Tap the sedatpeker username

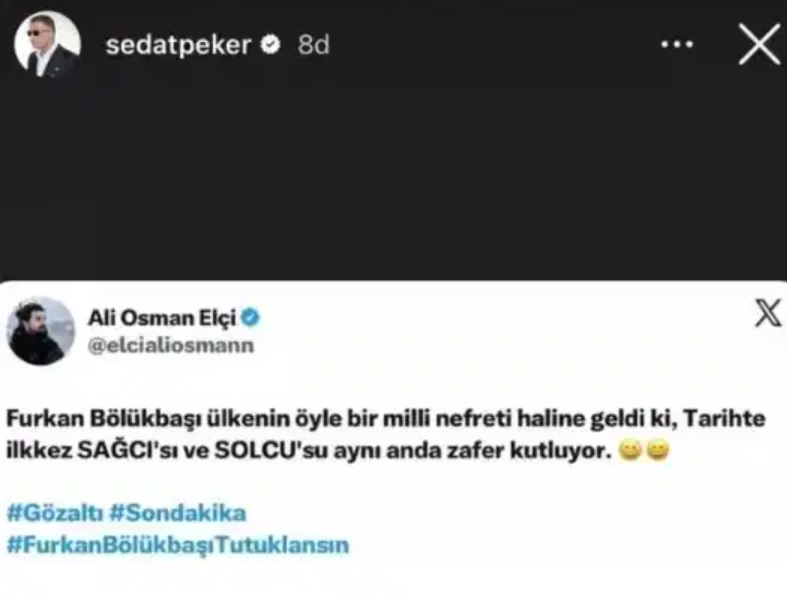178,45
